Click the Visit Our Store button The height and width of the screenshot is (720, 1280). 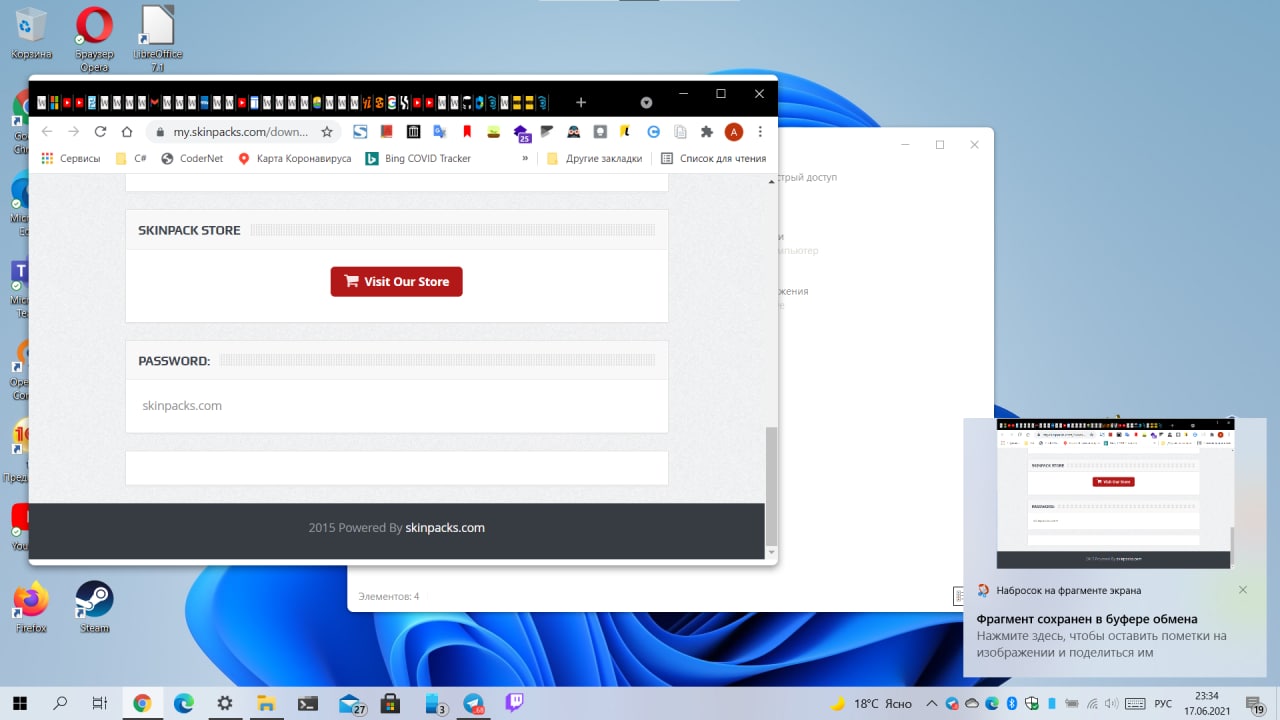397,281
